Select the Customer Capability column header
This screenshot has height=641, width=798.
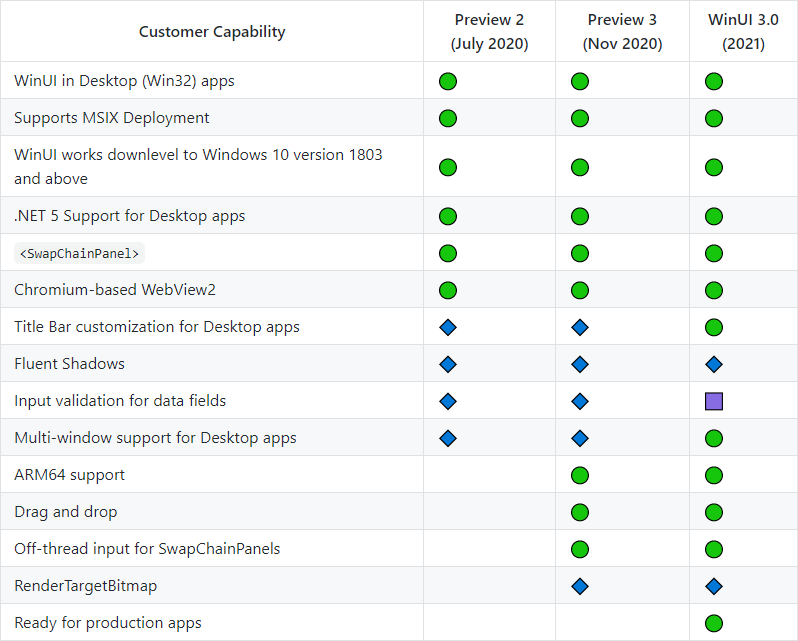[212, 32]
